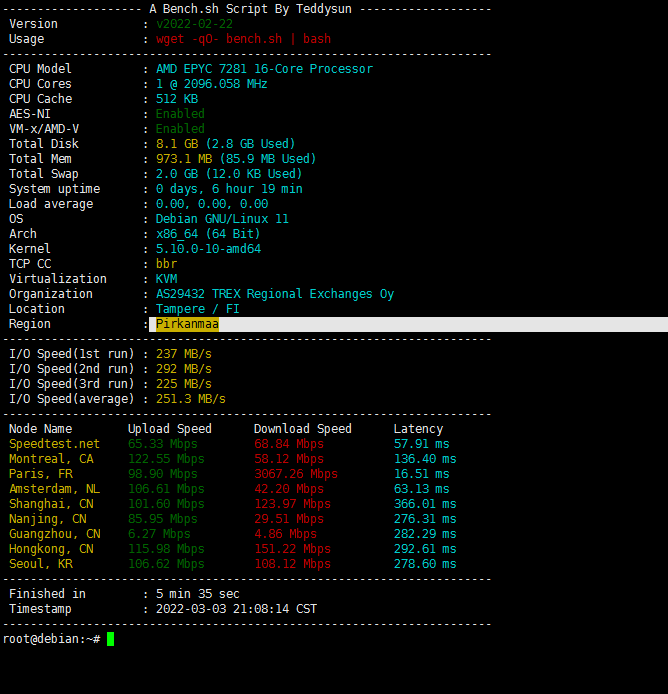Image resolution: width=668 pixels, height=694 pixels.
Task: Click the Montreal upload speed '122.55 Mbps'
Action: coord(166,459)
